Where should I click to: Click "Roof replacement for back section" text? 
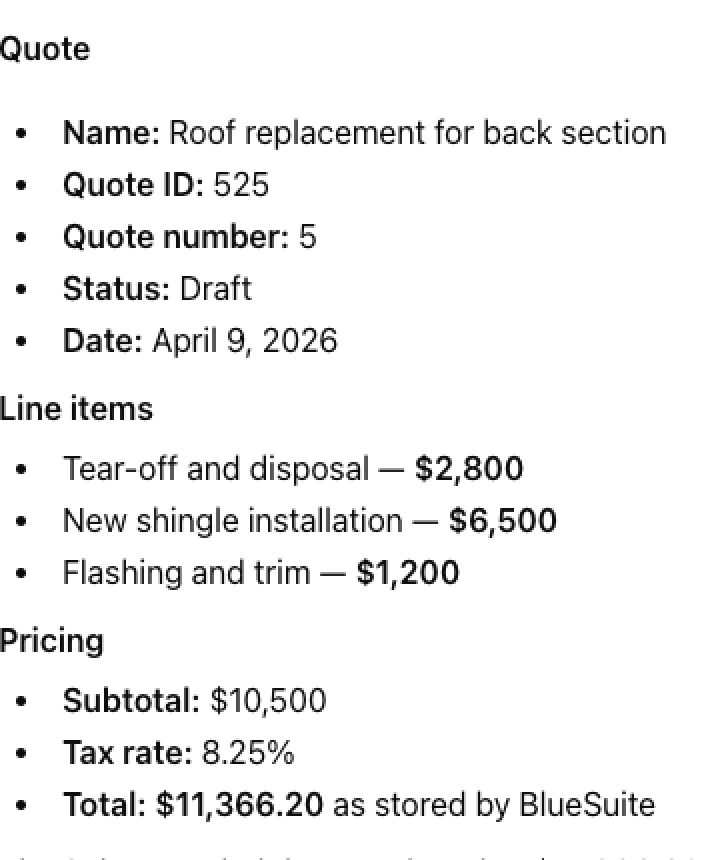coord(417,133)
